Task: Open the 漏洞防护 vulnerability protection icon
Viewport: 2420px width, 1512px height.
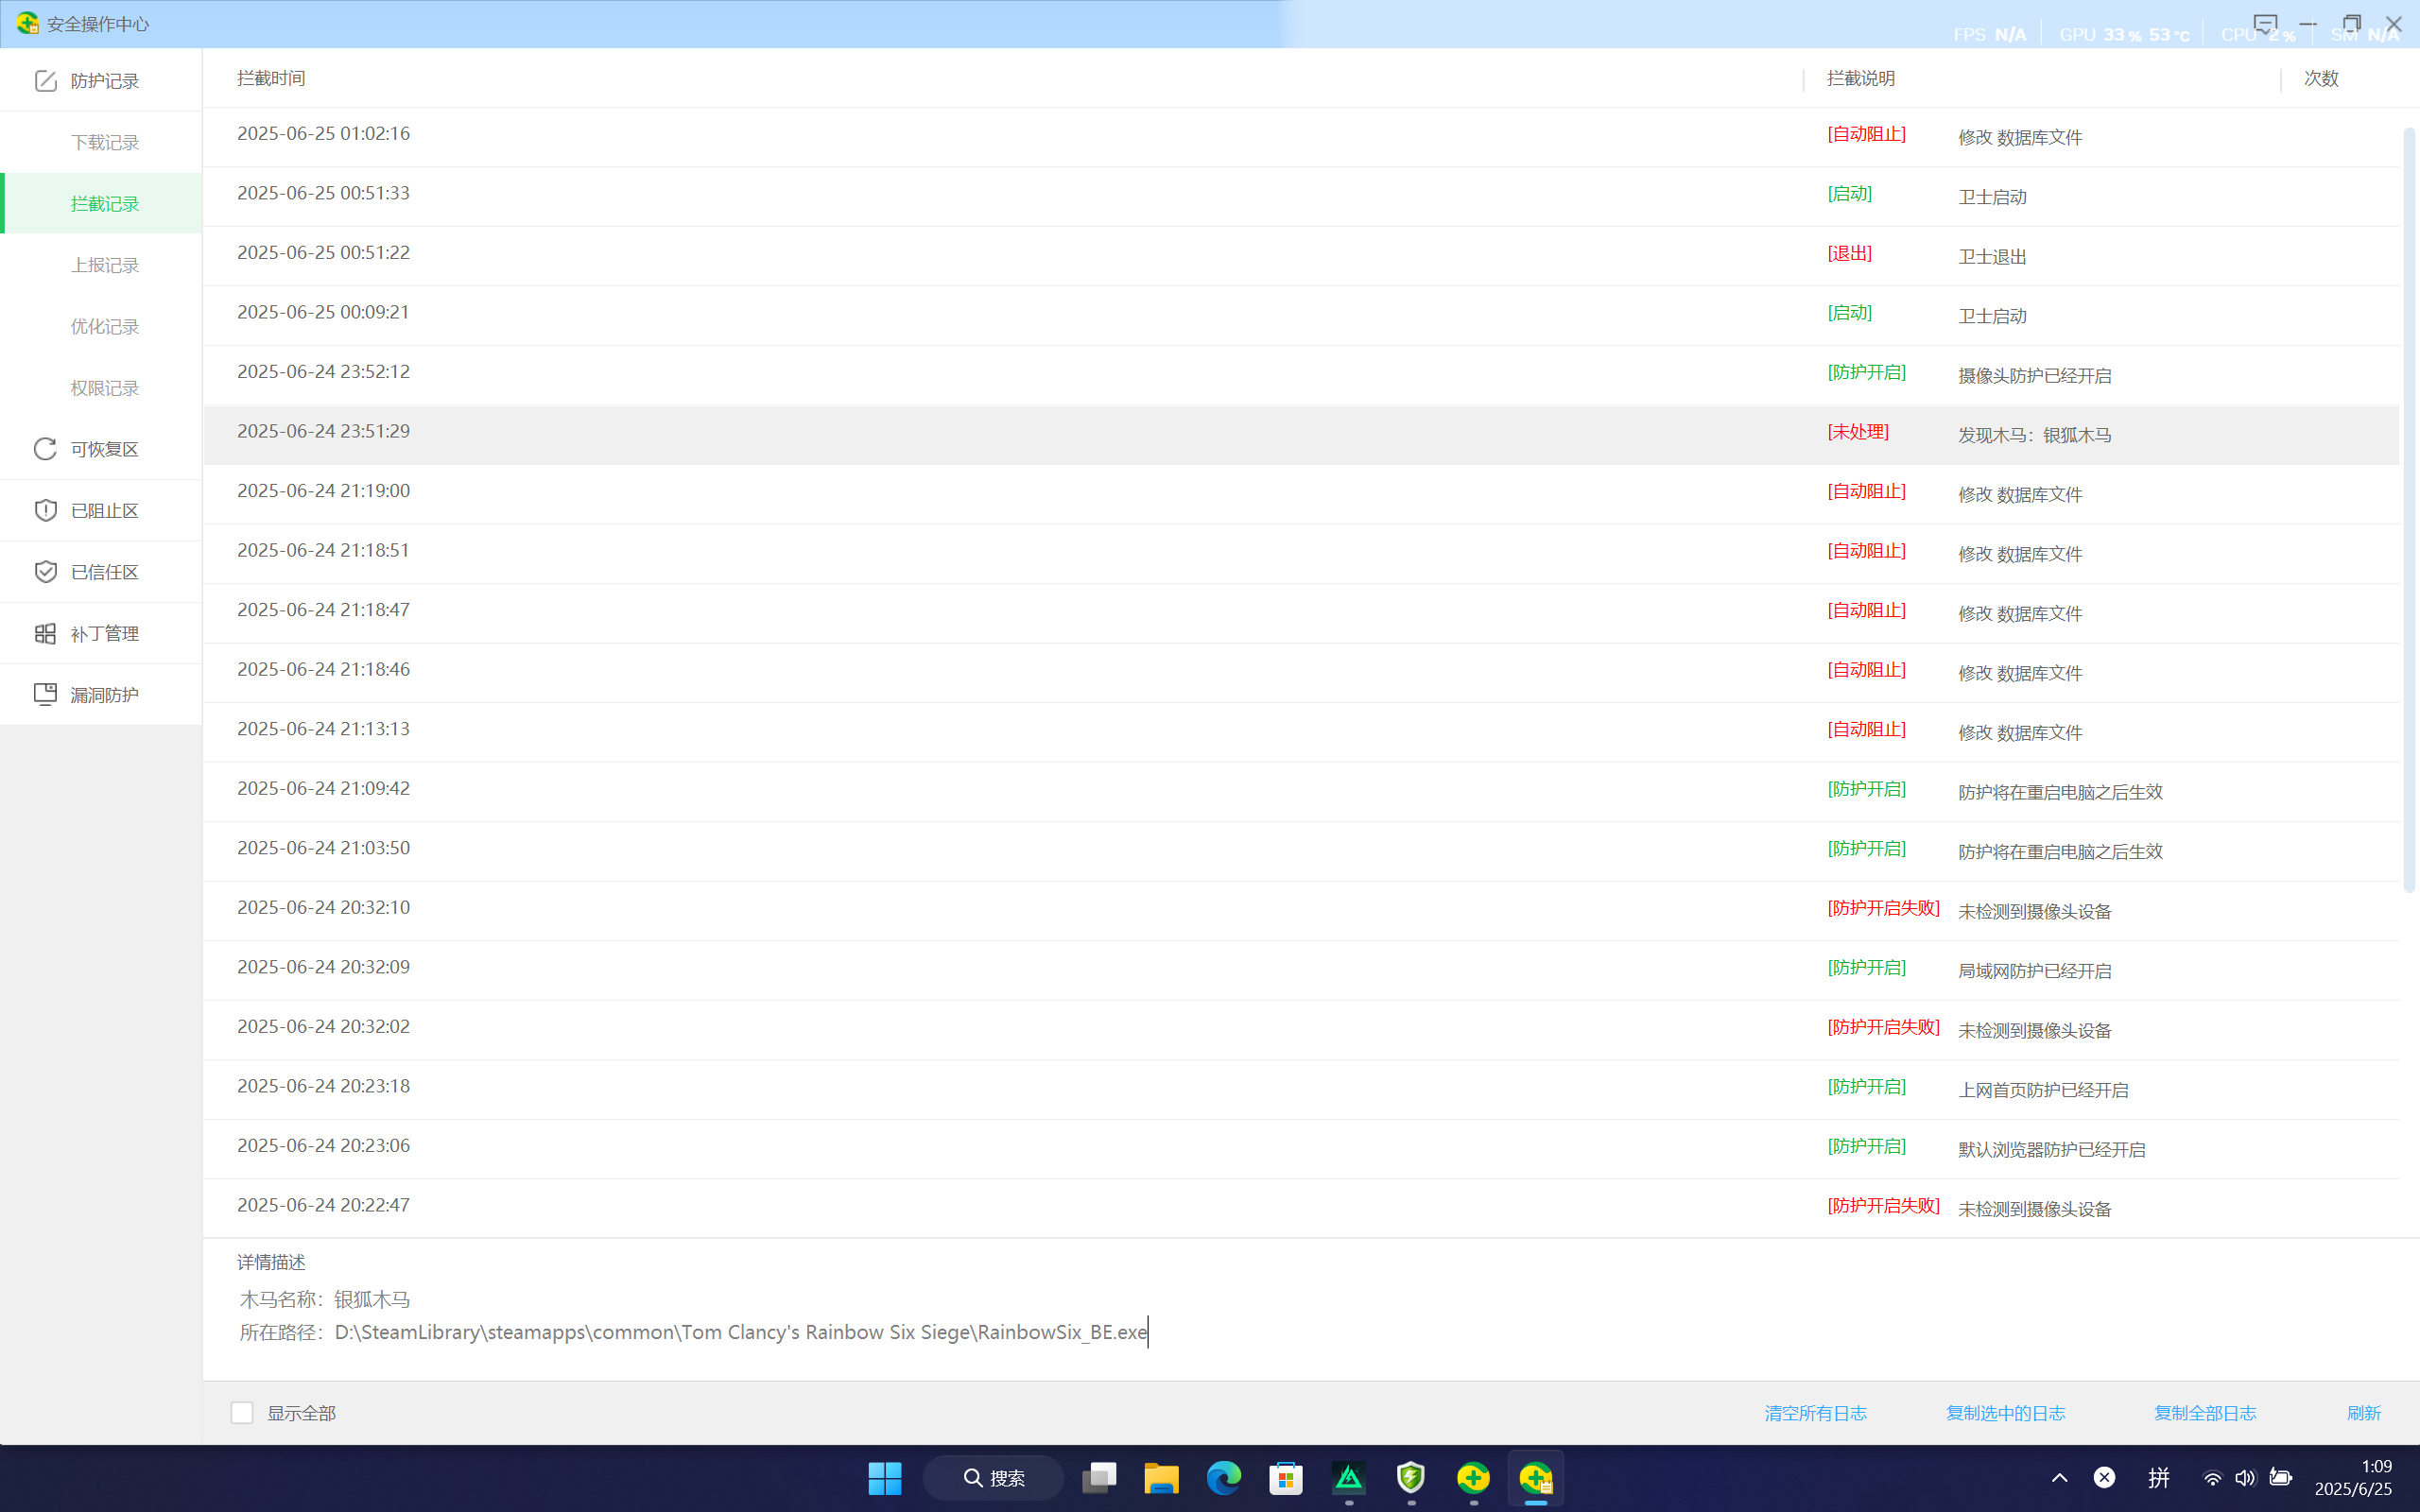Action: [x=45, y=694]
